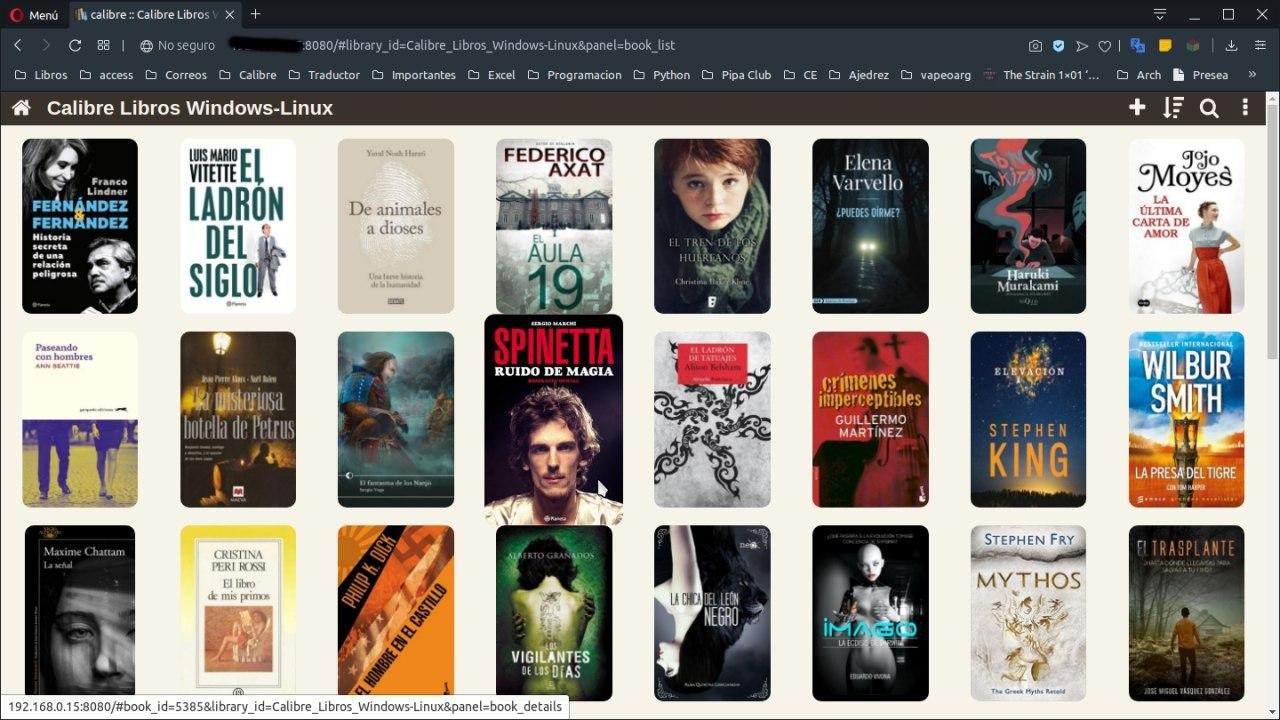Open Opera speed dial start page
This screenshot has height=720, width=1280.
(x=103, y=45)
